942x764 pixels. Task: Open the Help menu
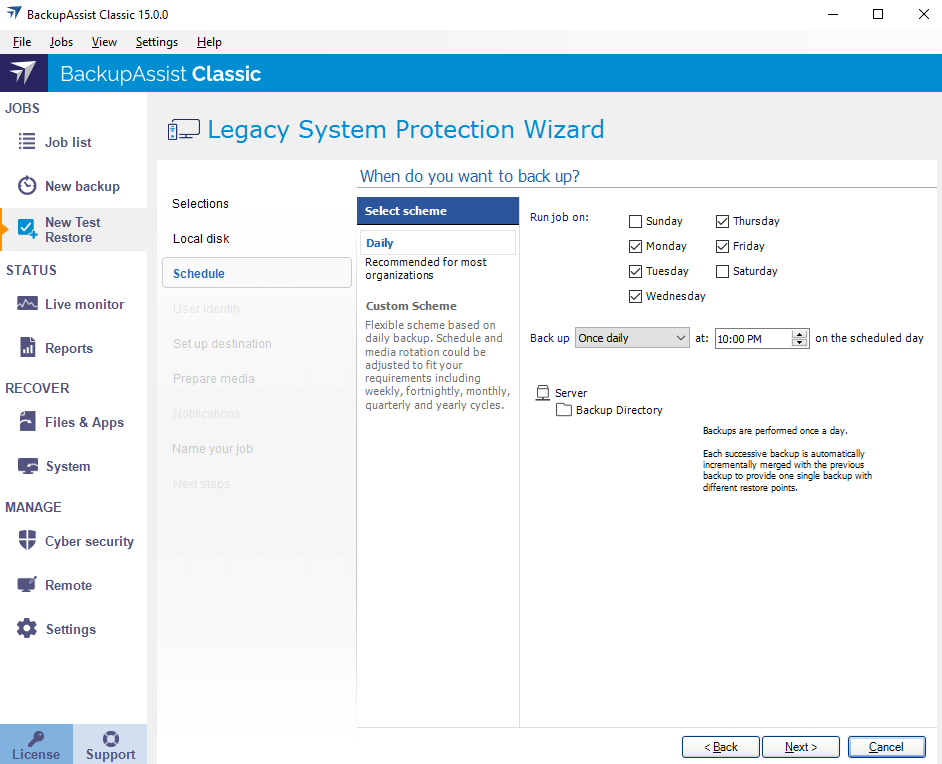[209, 42]
